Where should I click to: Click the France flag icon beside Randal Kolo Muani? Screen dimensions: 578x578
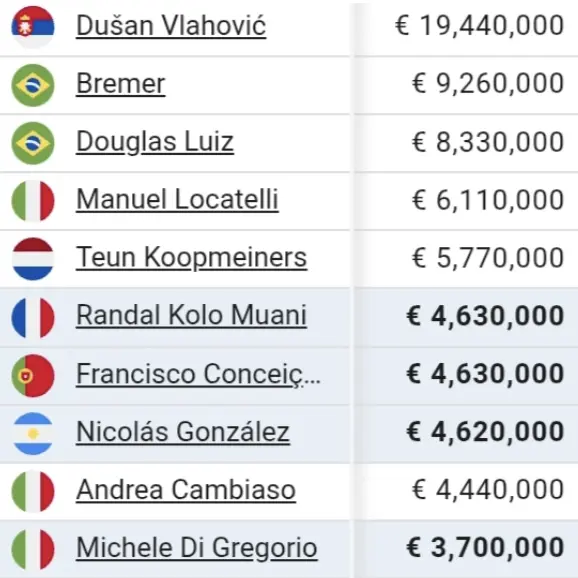[x=33, y=317]
